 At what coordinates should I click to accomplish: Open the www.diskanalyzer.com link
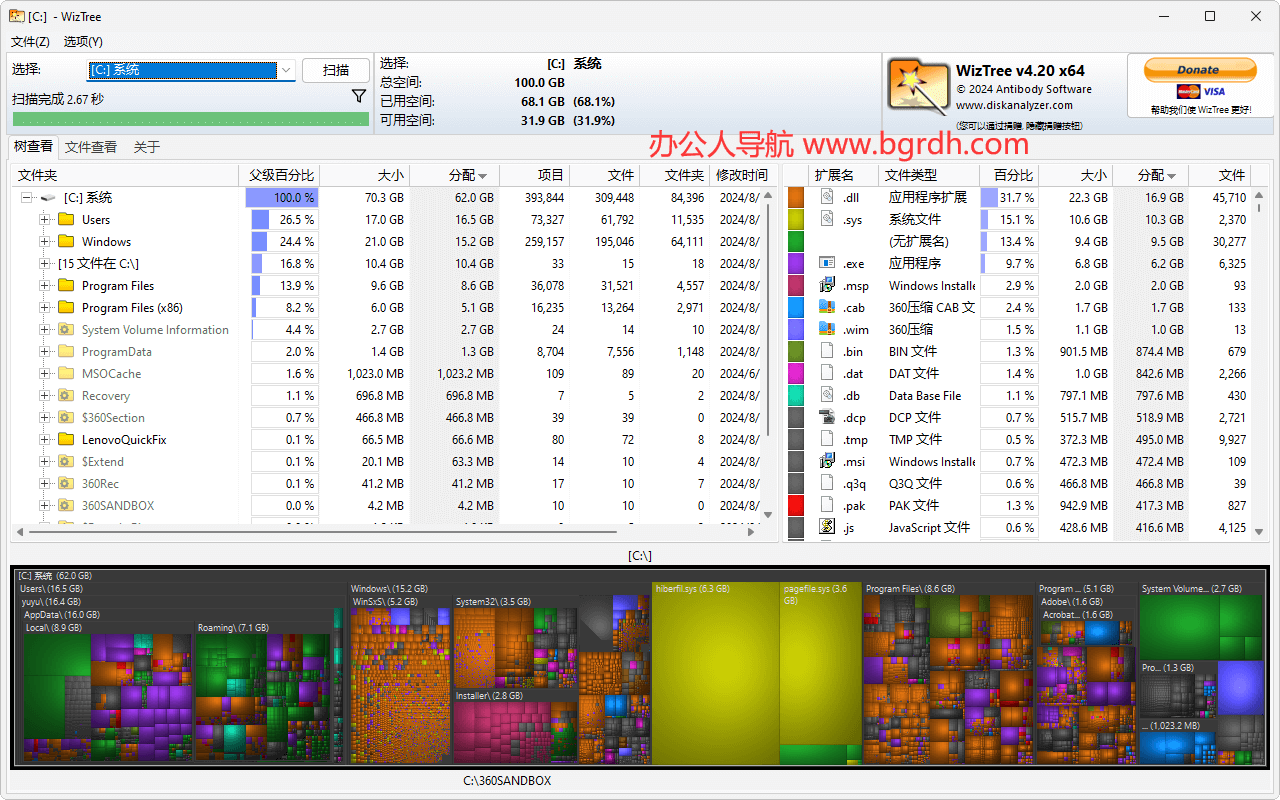tap(1013, 104)
